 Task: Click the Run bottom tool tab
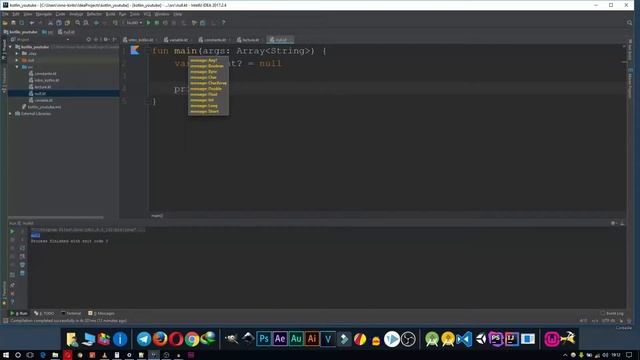click(19, 313)
